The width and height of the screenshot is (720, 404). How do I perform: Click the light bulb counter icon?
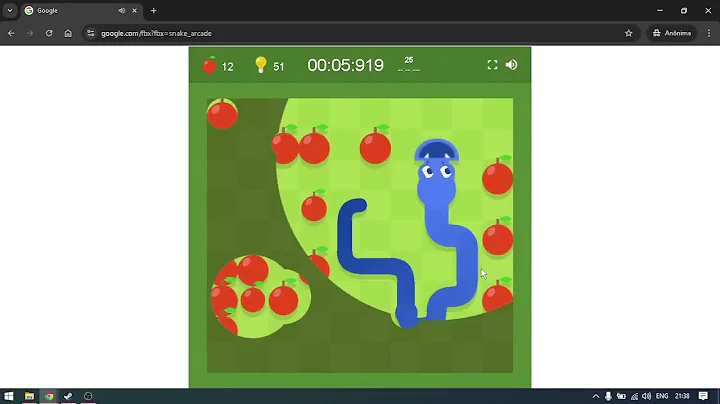click(x=261, y=65)
